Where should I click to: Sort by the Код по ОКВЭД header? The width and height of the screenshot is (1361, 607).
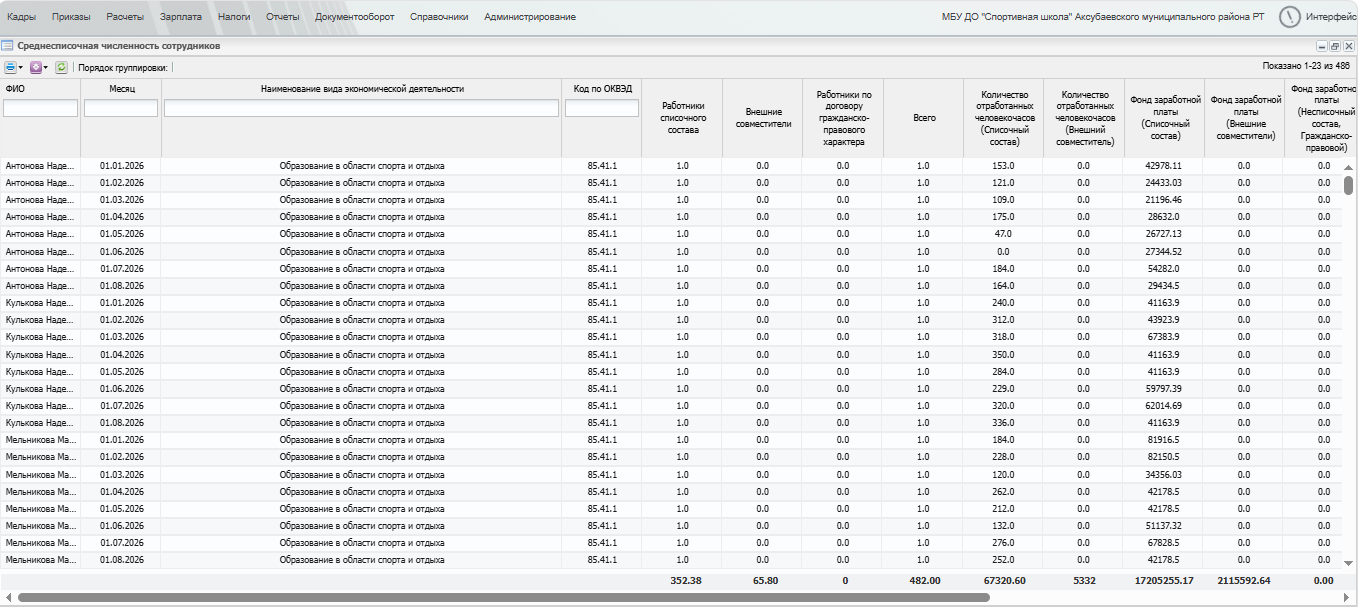pyautogui.click(x=602, y=89)
